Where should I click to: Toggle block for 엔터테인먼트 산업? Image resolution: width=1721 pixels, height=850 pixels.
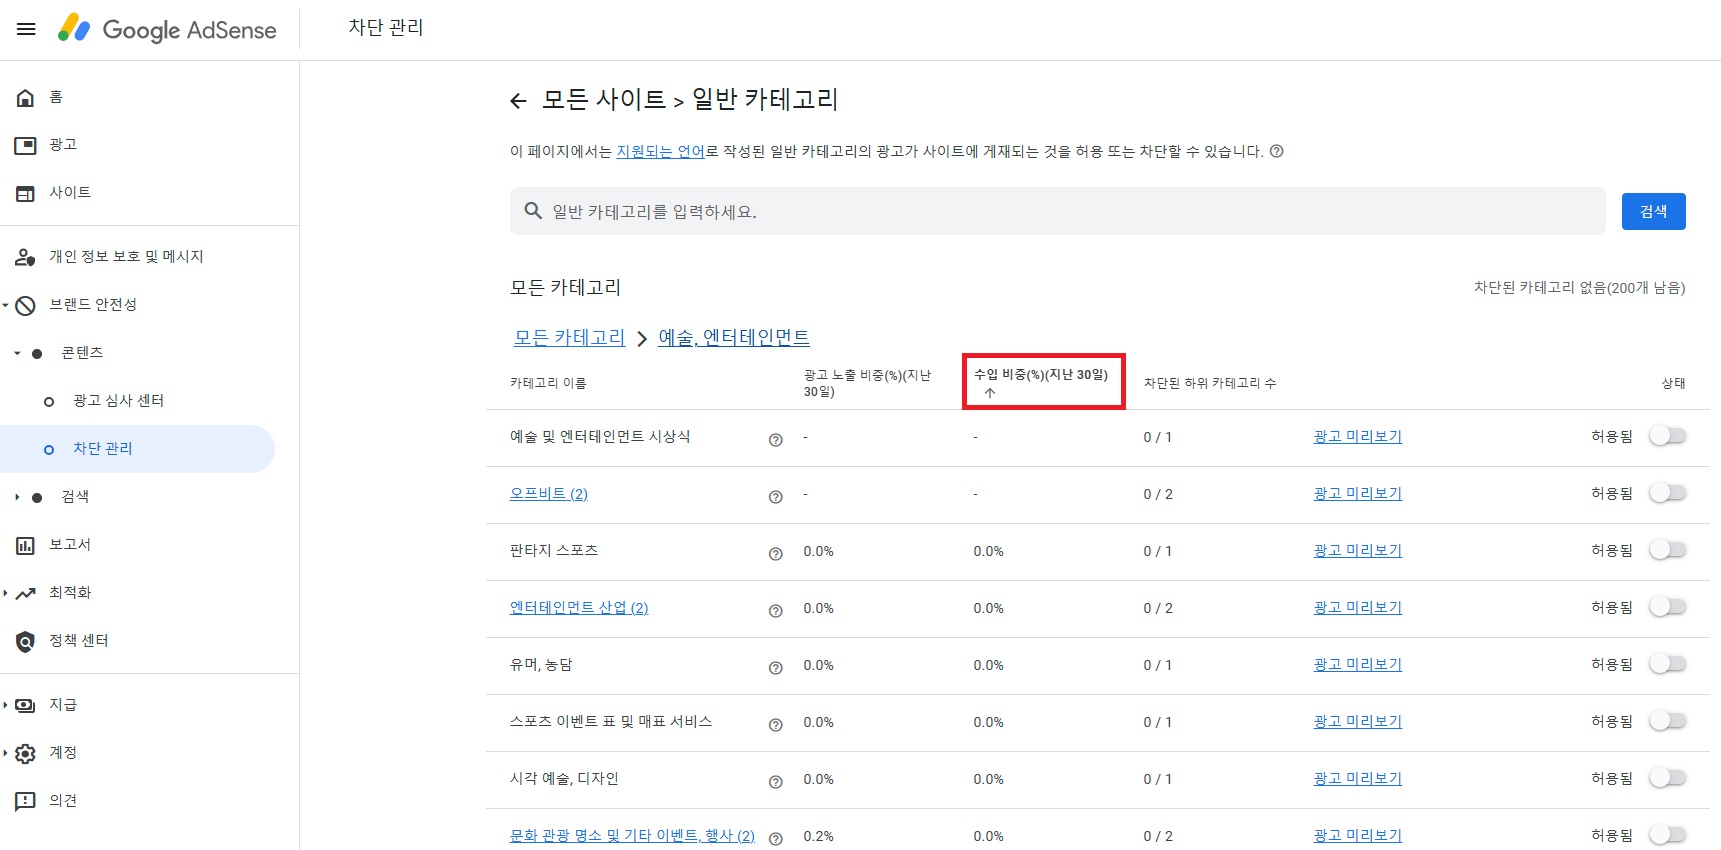pos(1667,607)
